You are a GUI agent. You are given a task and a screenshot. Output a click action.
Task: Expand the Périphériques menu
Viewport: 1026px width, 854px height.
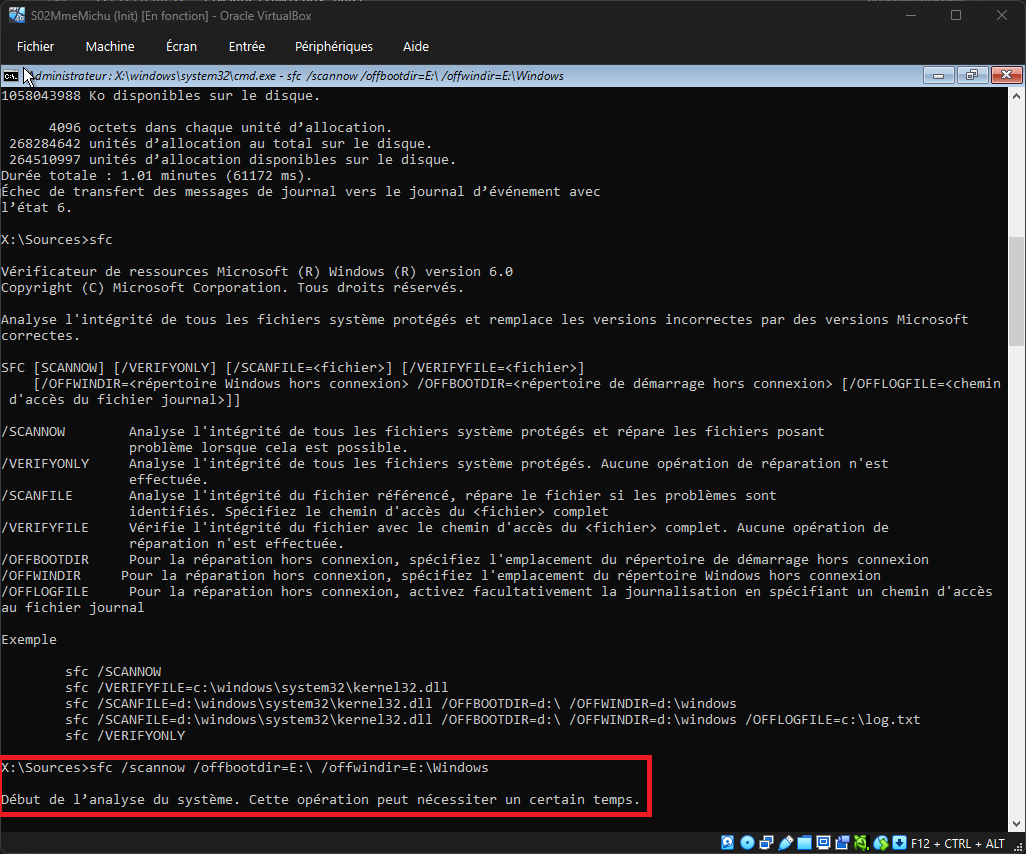pos(333,46)
